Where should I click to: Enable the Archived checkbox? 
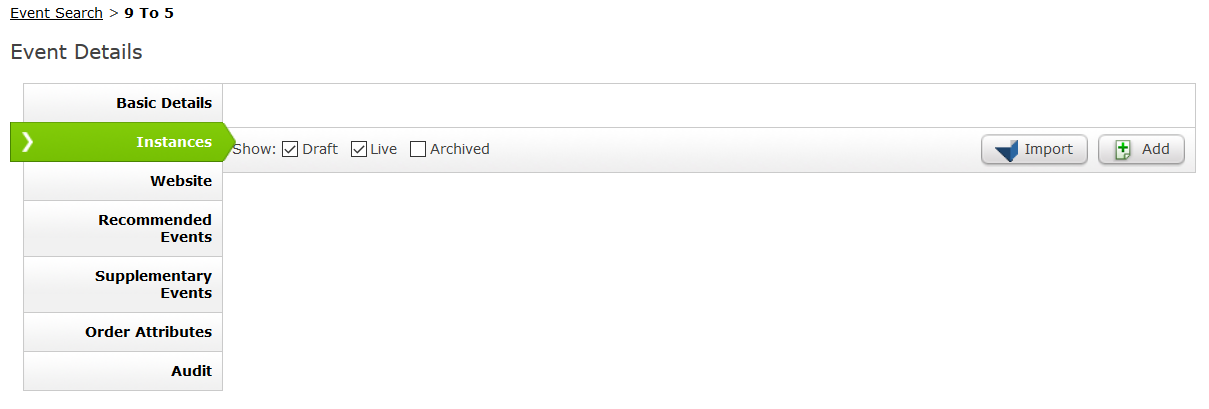pyautogui.click(x=418, y=149)
